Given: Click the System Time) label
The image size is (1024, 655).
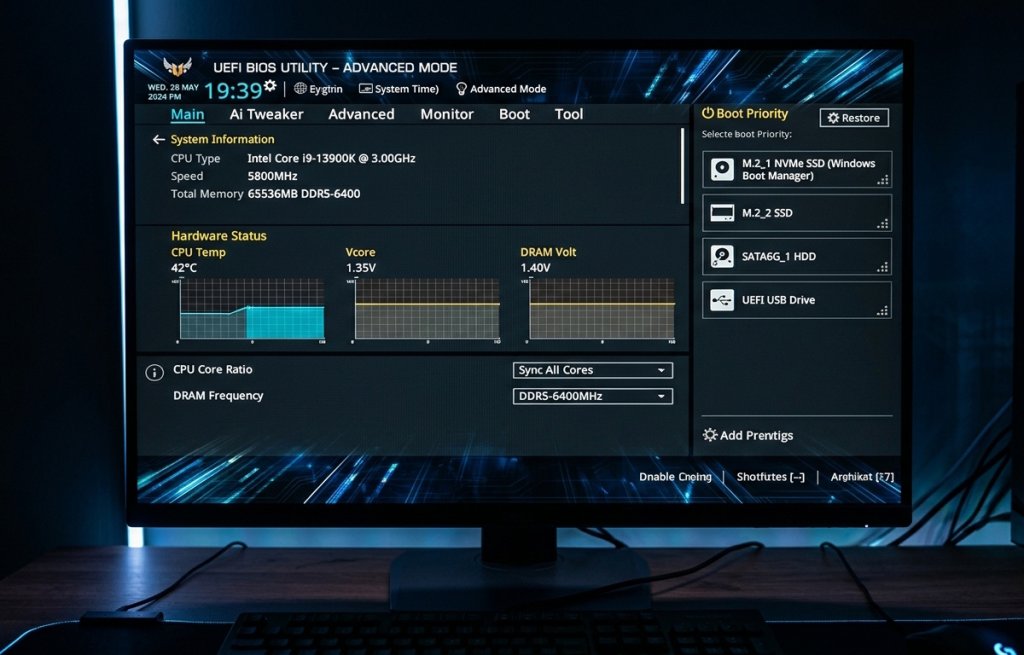Looking at the screenshot, I should click(407, 89).
